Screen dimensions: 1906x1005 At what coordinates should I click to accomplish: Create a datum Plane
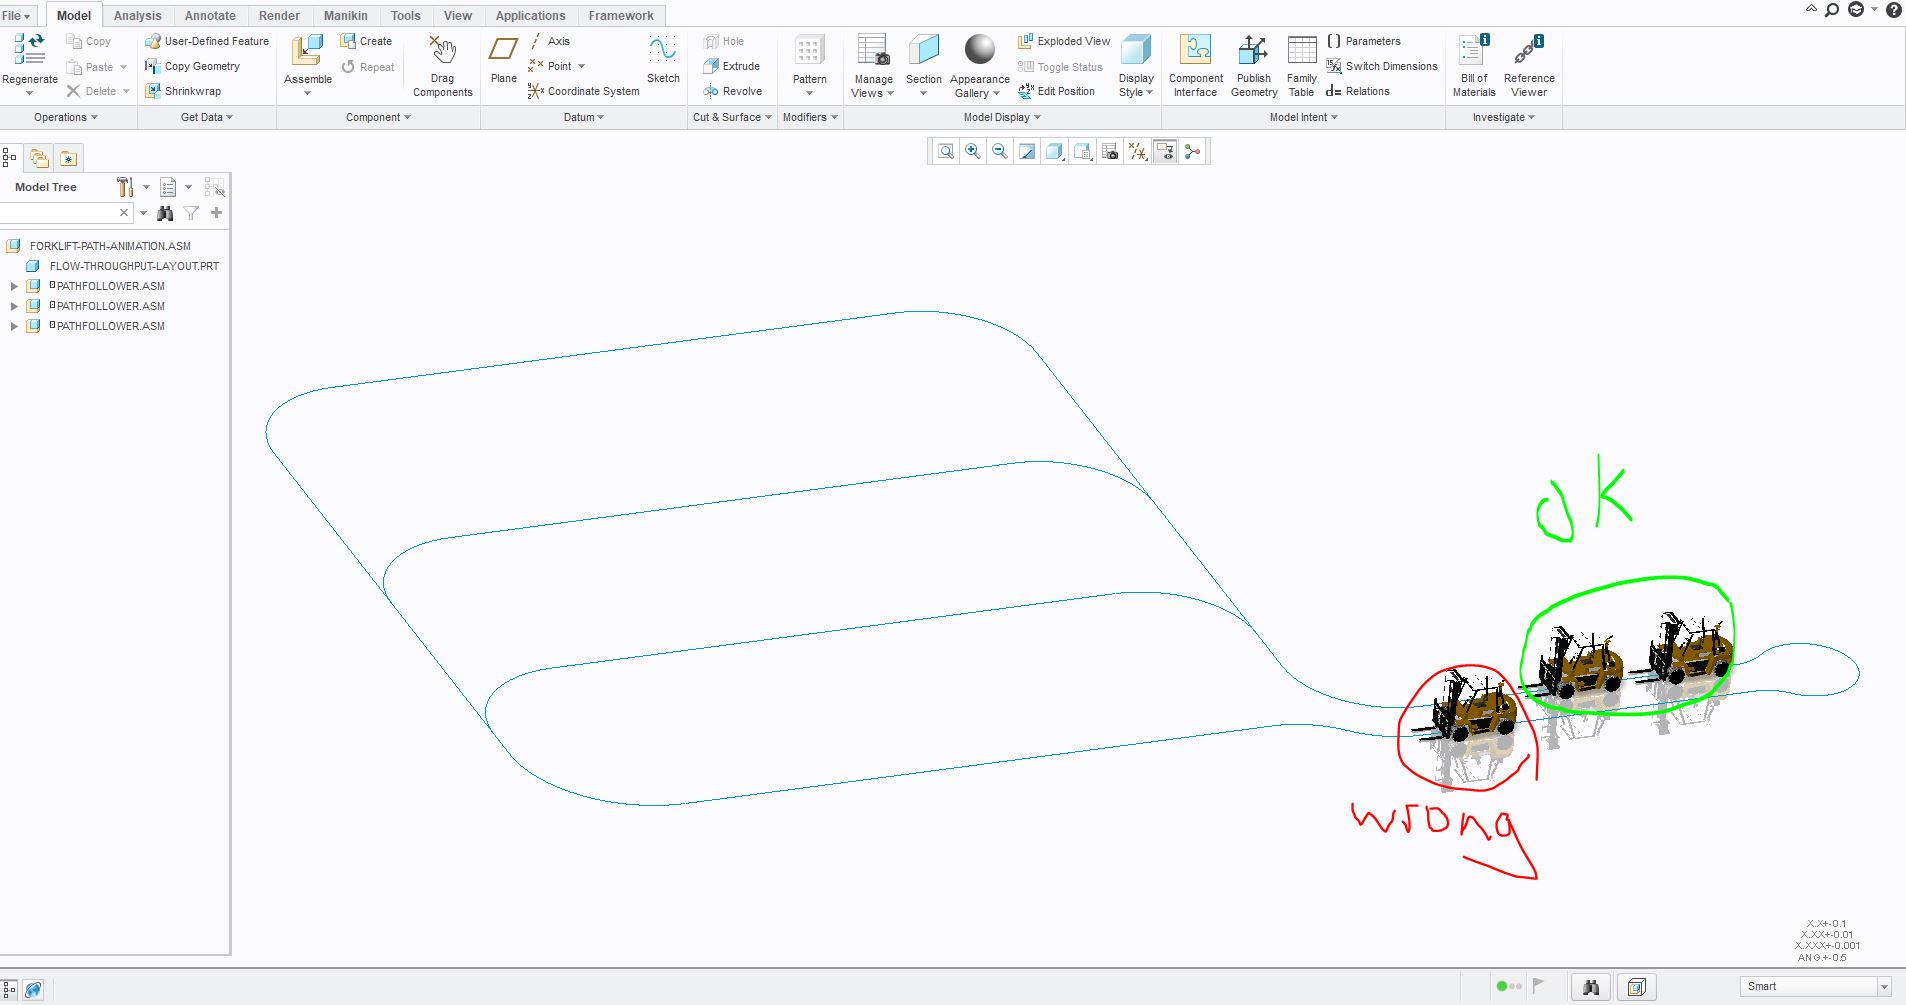(x=503, y=56)
